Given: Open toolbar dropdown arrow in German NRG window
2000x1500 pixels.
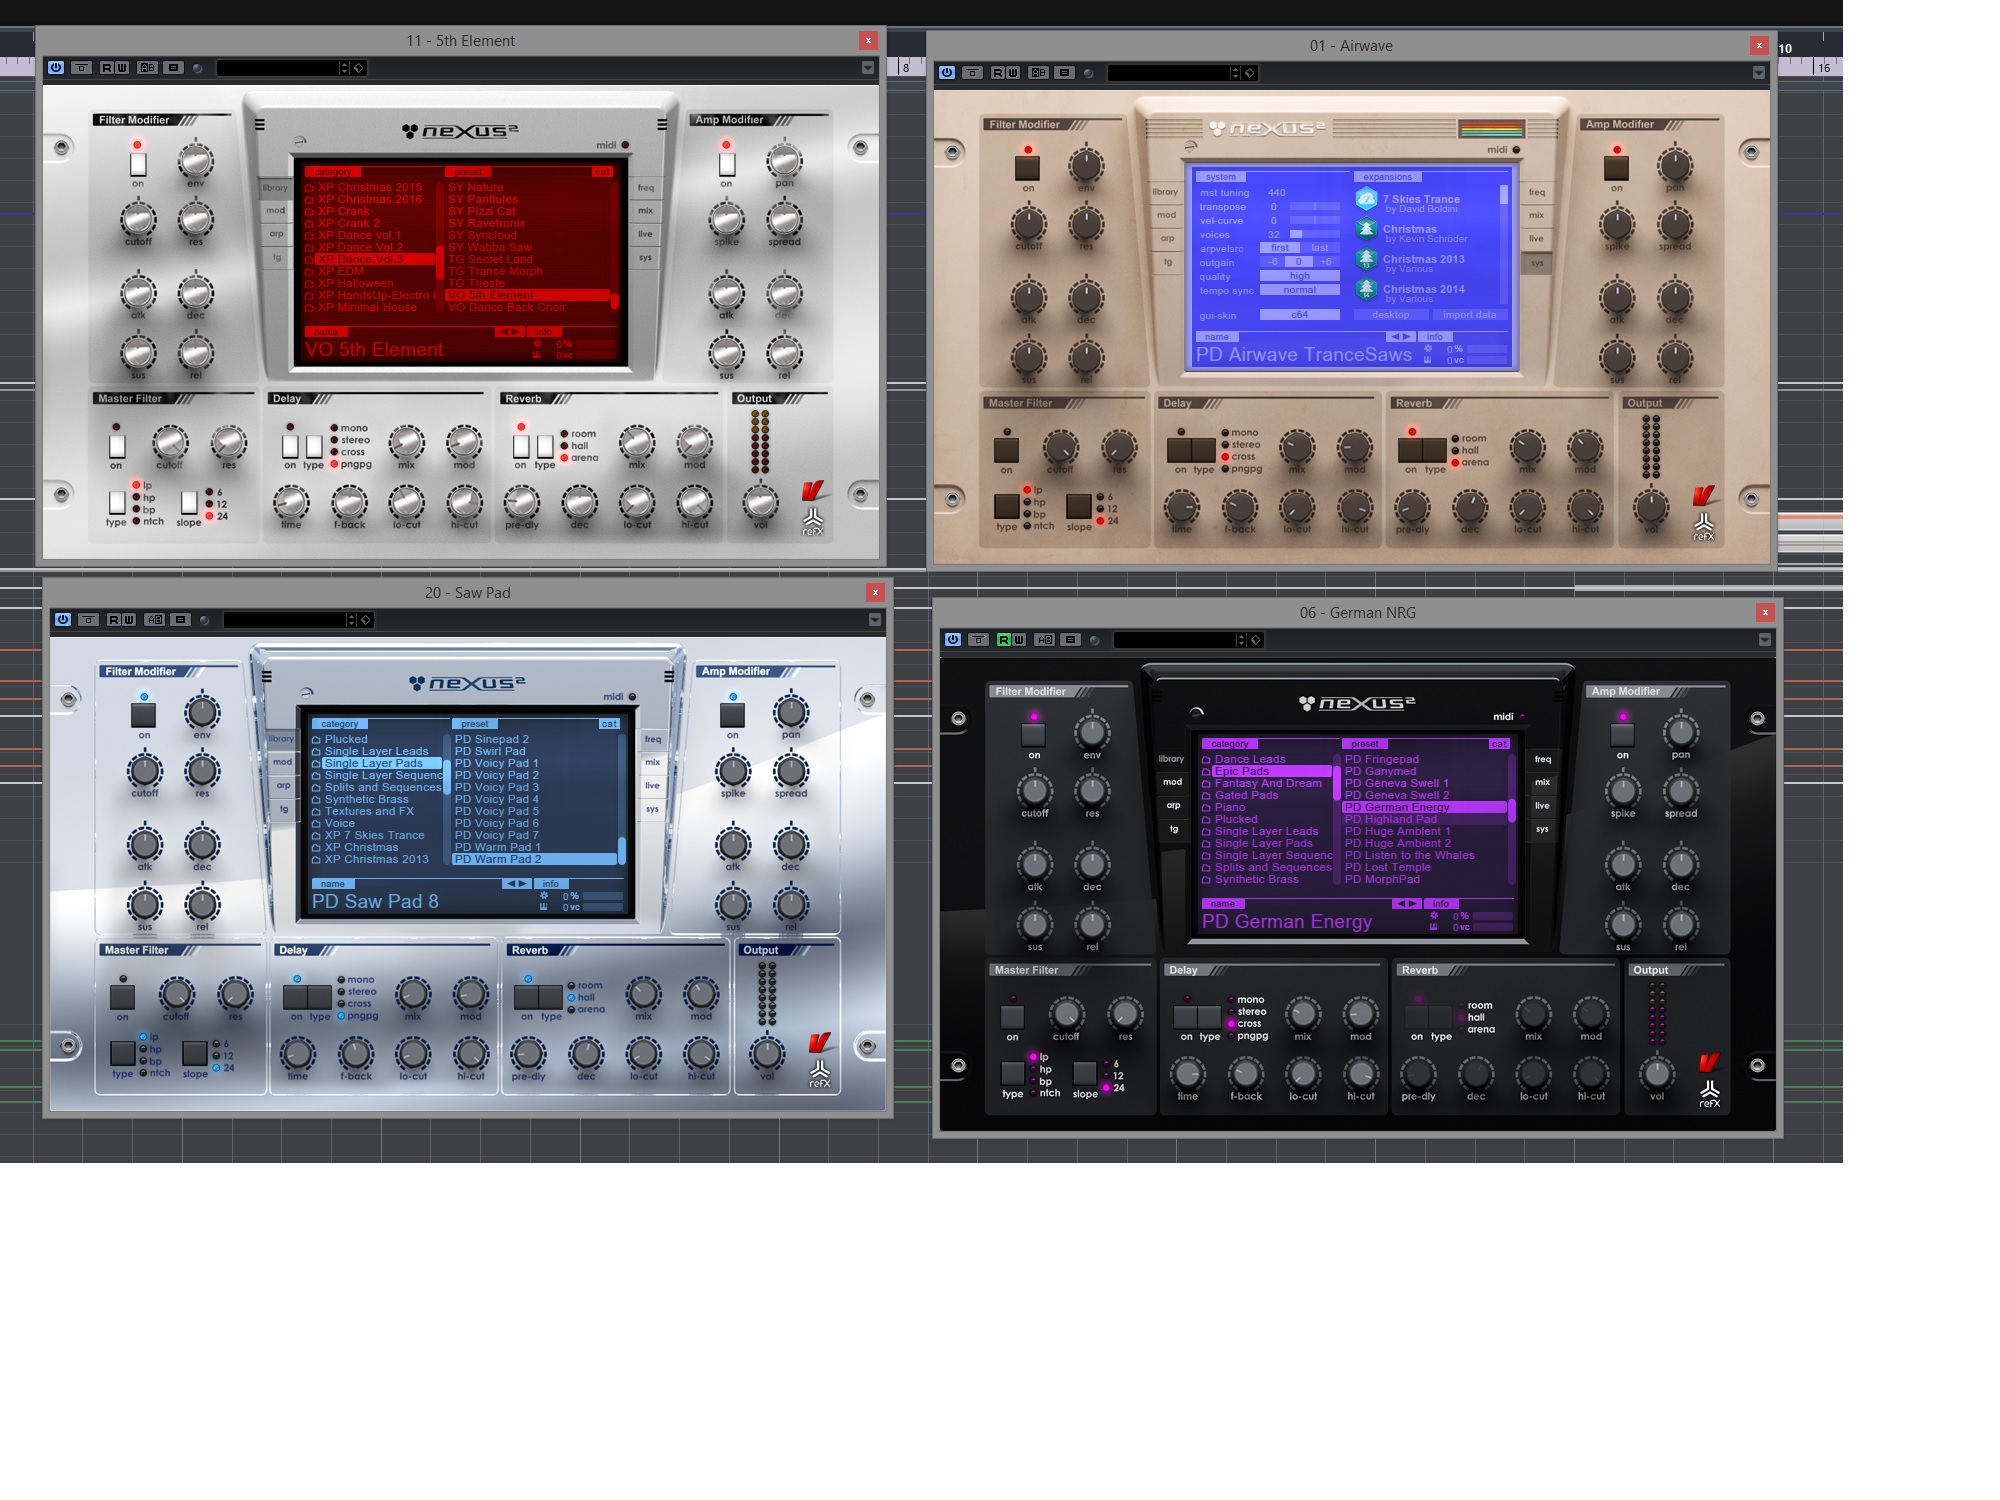Looking at the screenshot, I should [1765, 640].
